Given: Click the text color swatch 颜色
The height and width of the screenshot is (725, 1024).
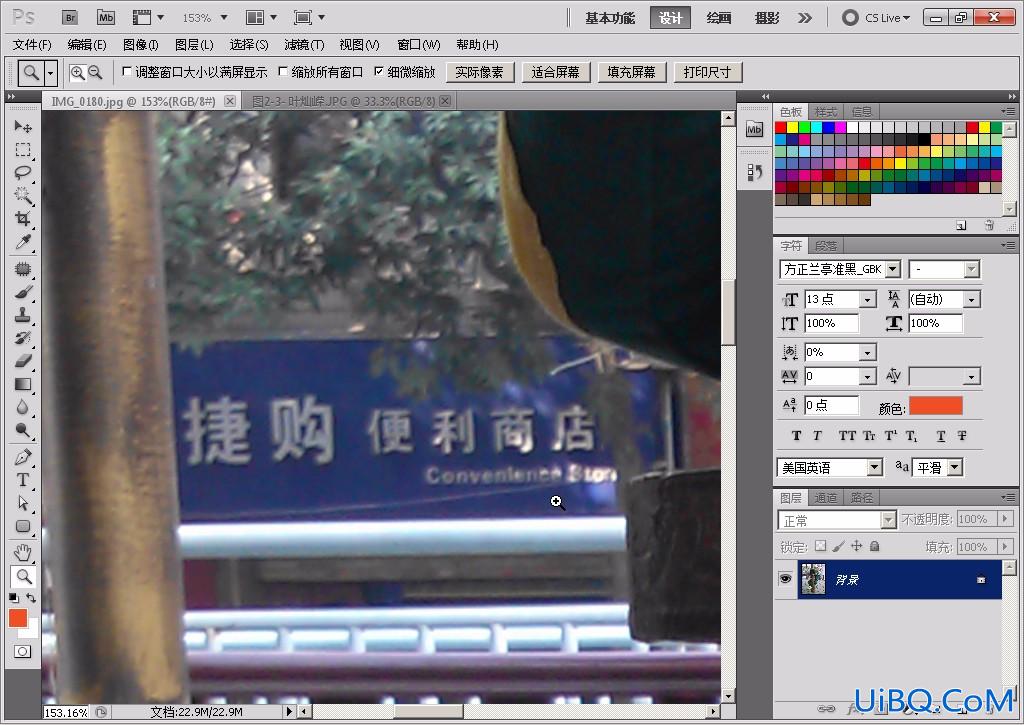Looking at the screenshot, I should (936, 406).
